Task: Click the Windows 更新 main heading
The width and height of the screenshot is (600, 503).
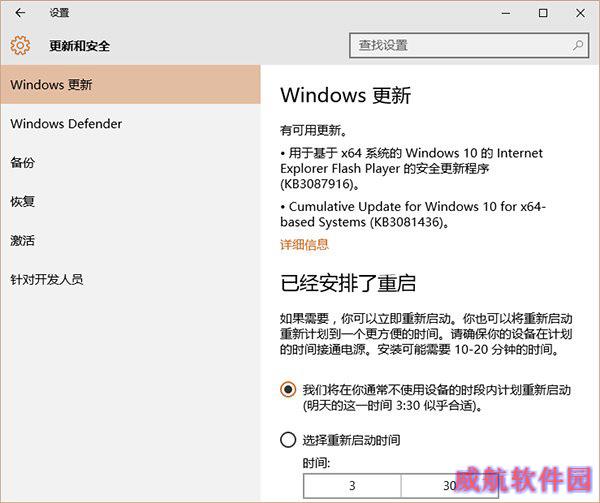Action: coord(346,95)
